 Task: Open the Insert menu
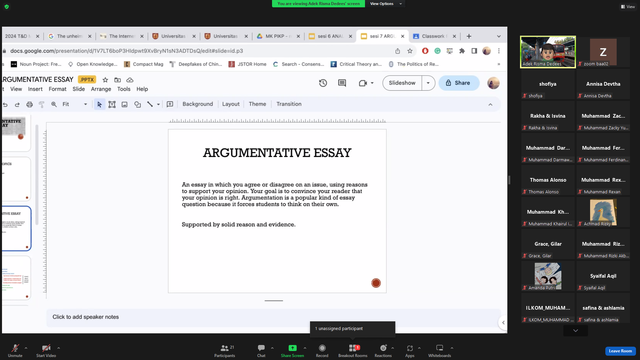(x=35, y=89)
